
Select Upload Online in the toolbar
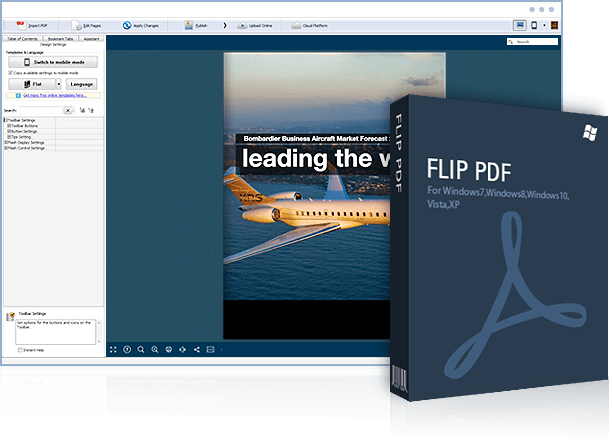point(255,25)
